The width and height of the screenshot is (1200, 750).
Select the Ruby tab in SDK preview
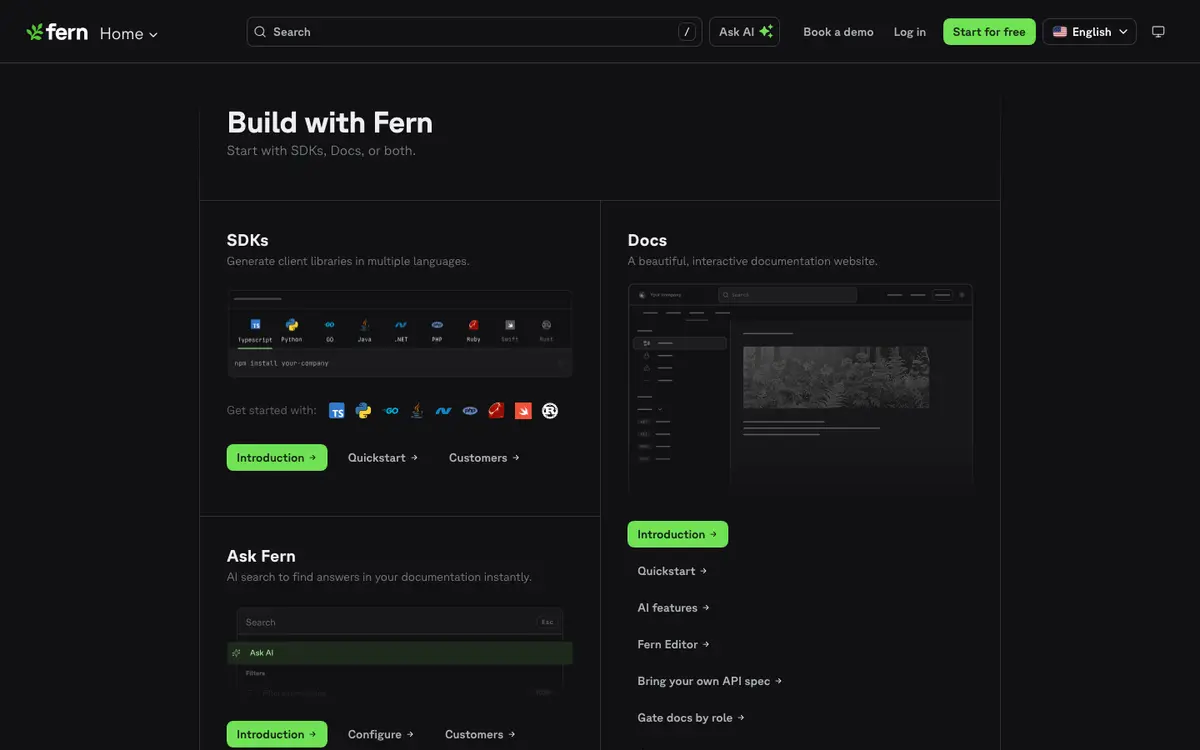tap(473, 331)
